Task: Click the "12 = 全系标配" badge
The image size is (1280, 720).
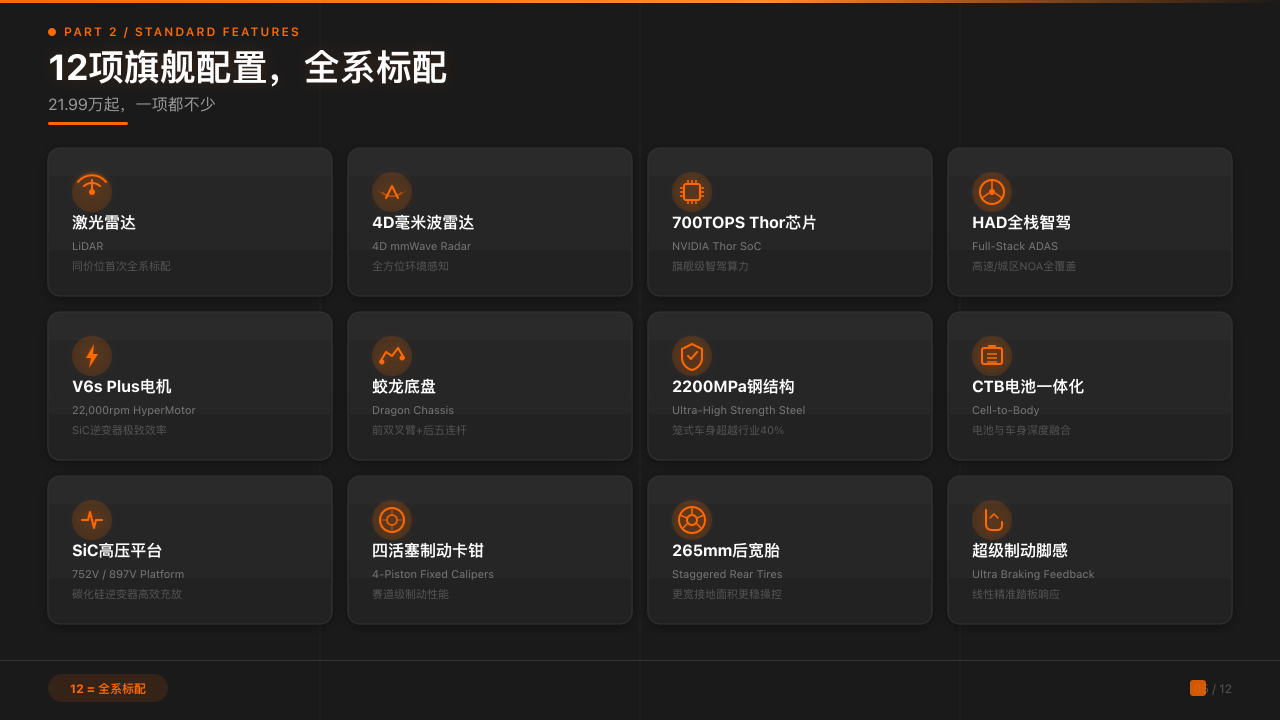Action: pos(107,688)
